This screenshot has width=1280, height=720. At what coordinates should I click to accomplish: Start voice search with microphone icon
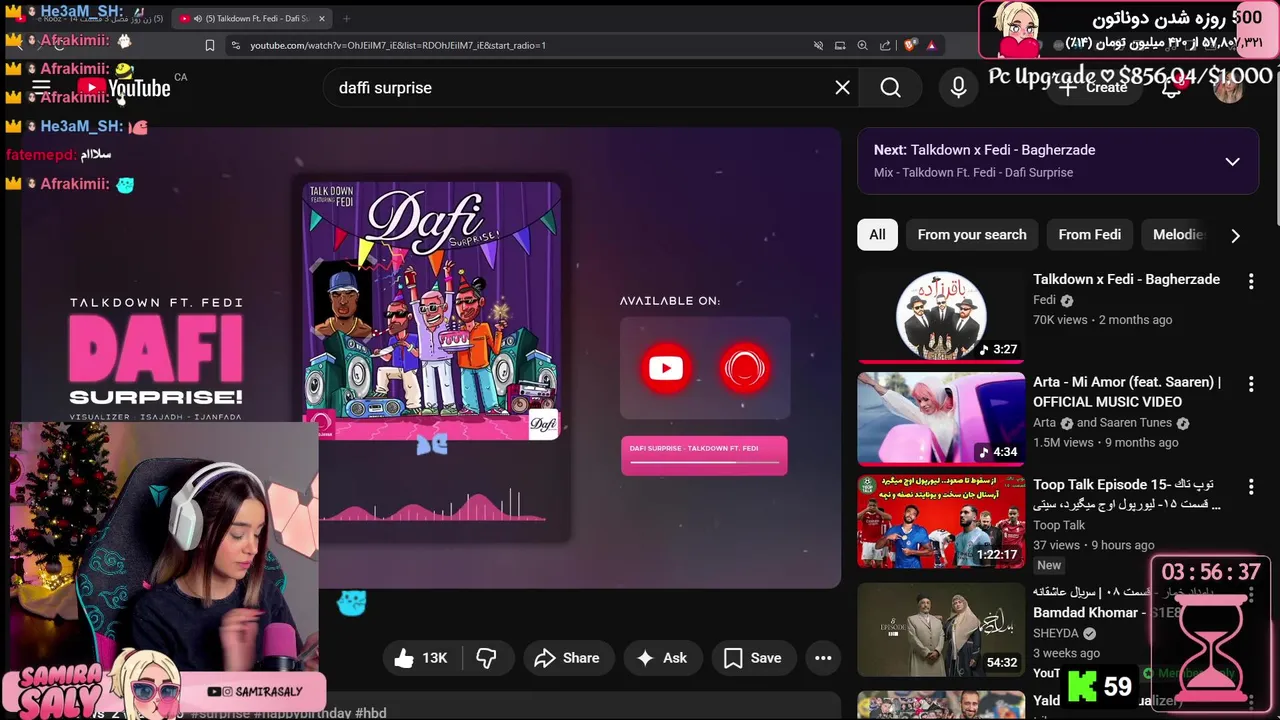(x=958, y=88)
